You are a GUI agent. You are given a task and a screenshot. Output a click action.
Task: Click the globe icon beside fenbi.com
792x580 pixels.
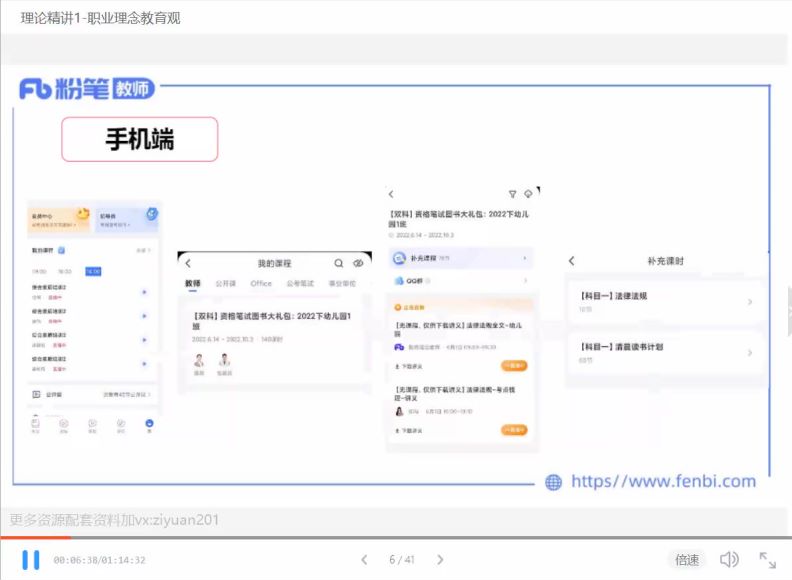coord(554,482)
